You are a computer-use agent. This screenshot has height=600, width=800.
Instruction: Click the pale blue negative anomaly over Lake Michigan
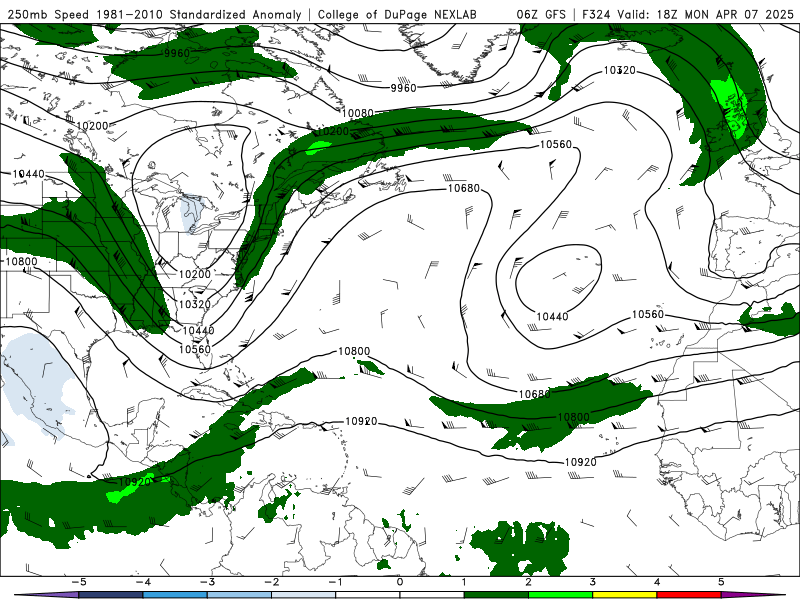point(190,213)
